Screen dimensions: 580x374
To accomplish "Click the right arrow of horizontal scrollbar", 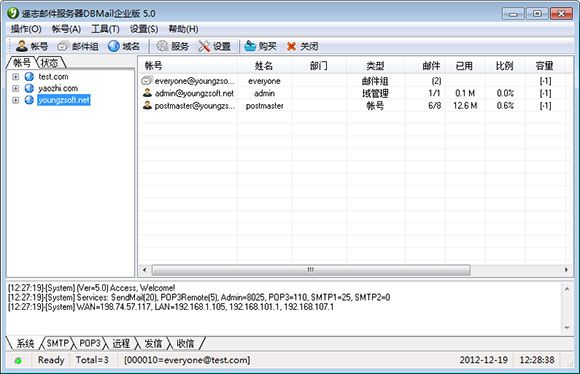I will pyautogui.click(x=566, y=270).
